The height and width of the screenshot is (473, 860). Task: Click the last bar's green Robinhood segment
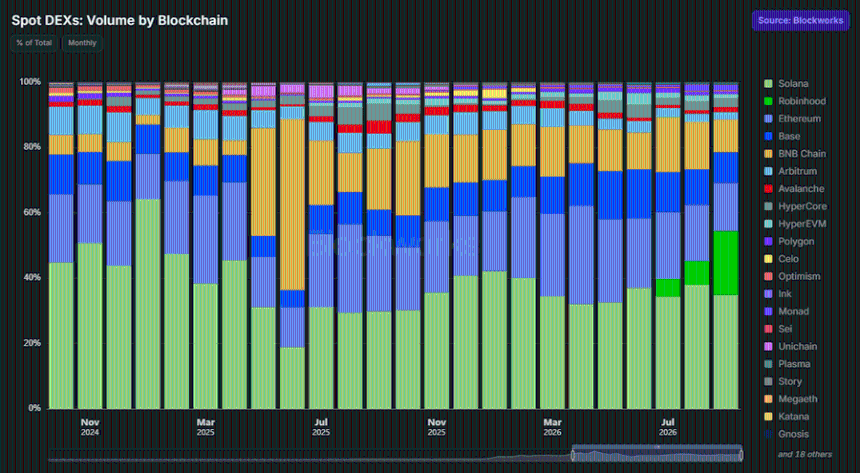coord(726,263)
